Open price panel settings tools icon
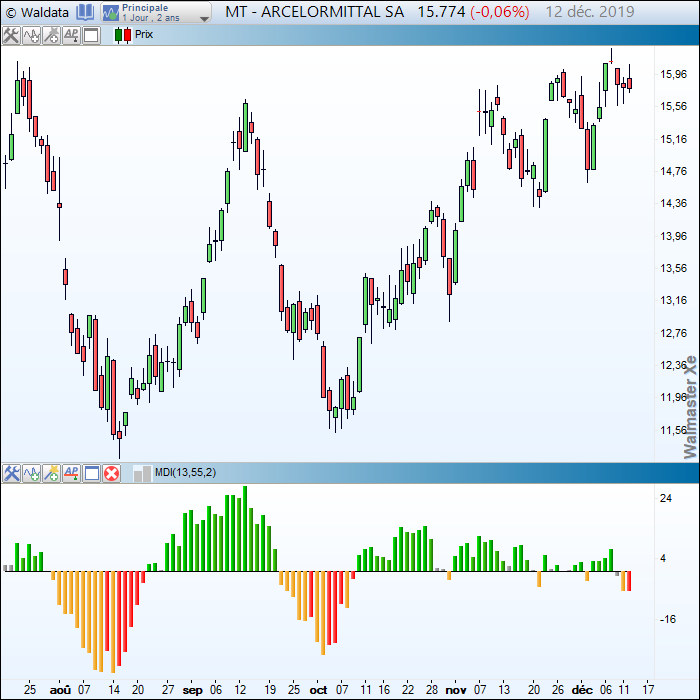The image size is (700, 700). click(11, 35)
